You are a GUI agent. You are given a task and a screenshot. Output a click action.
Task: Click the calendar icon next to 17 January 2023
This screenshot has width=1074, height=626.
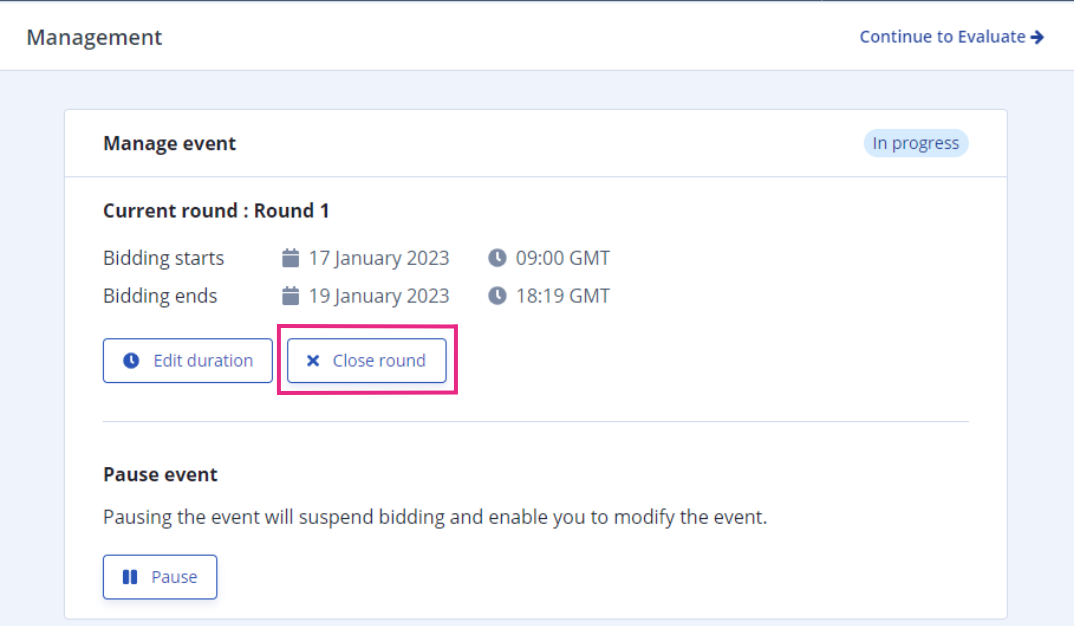pyautogui.click(x=290, y=258)
